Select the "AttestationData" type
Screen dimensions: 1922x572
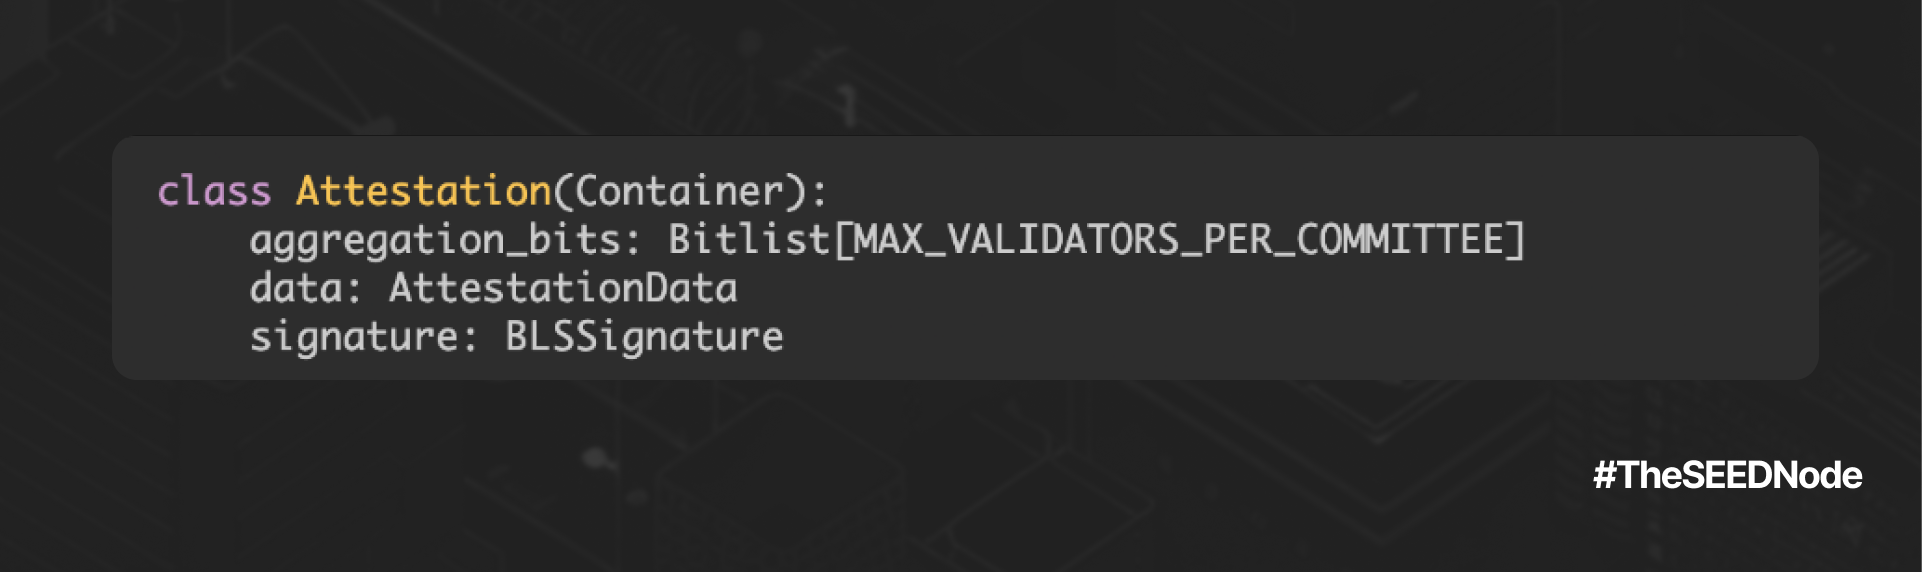pos(563,289)
